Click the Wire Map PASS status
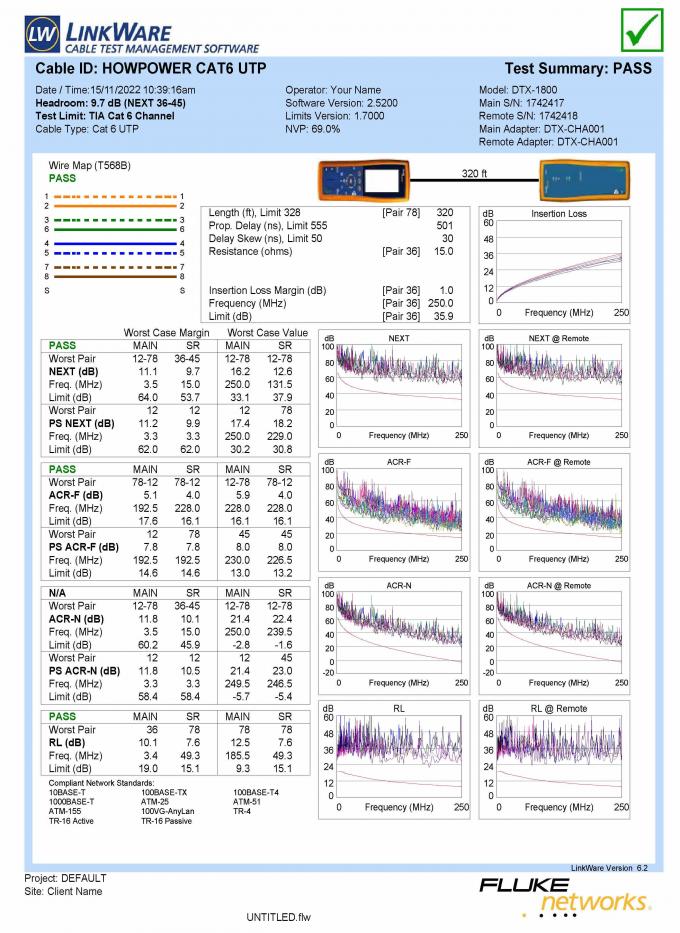Screen dimensions: 680x933 (x=62, y=178)
